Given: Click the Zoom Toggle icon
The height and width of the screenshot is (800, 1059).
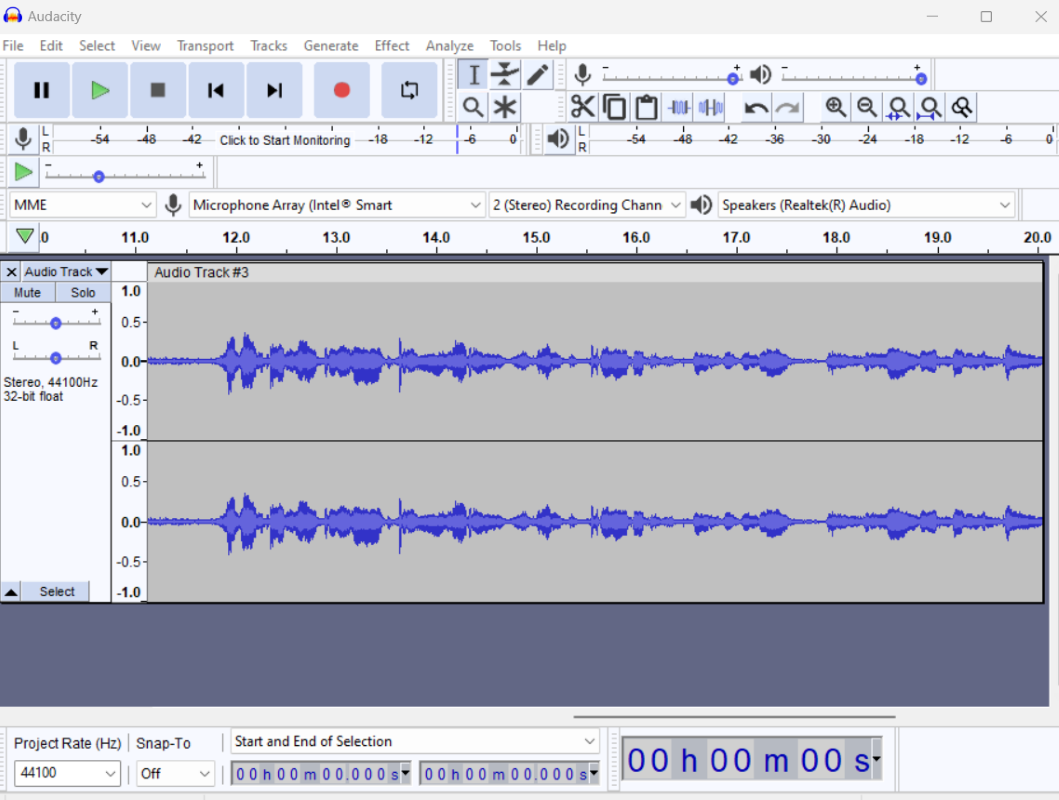Looking at the screenshot, I should 962,107.
